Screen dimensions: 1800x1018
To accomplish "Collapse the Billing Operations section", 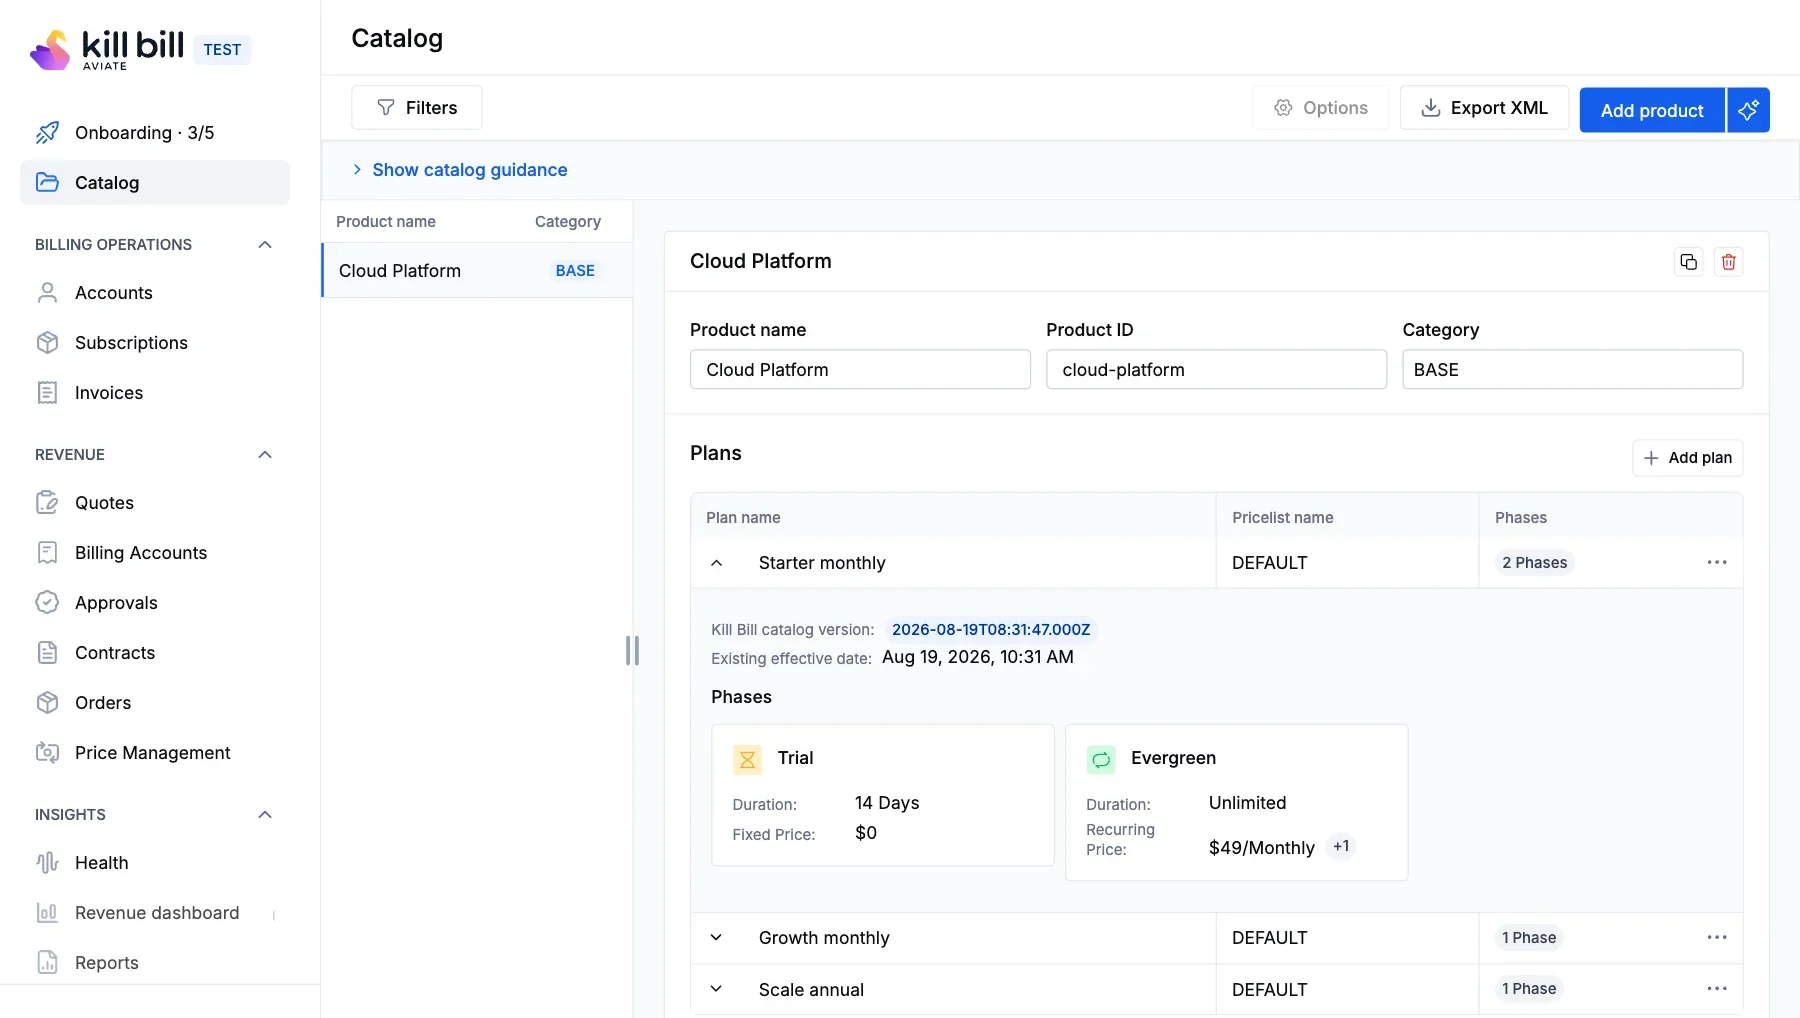I will 265,245.
